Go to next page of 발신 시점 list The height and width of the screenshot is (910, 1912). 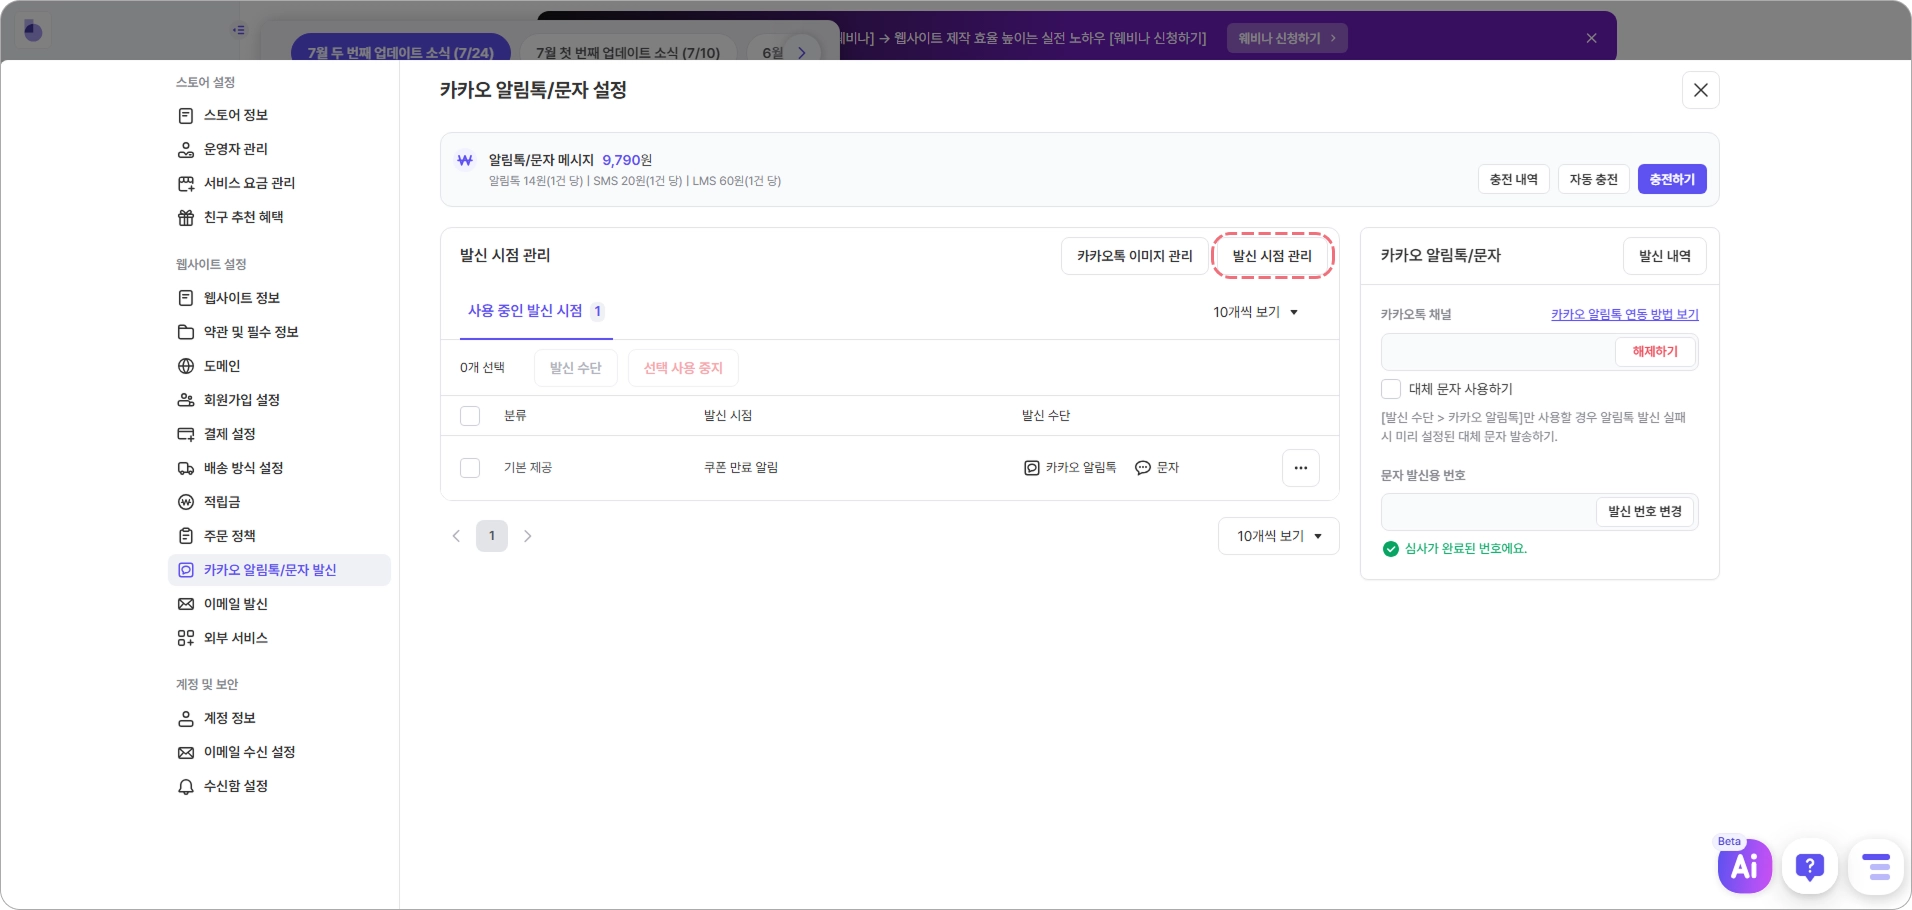pos(528,536)
